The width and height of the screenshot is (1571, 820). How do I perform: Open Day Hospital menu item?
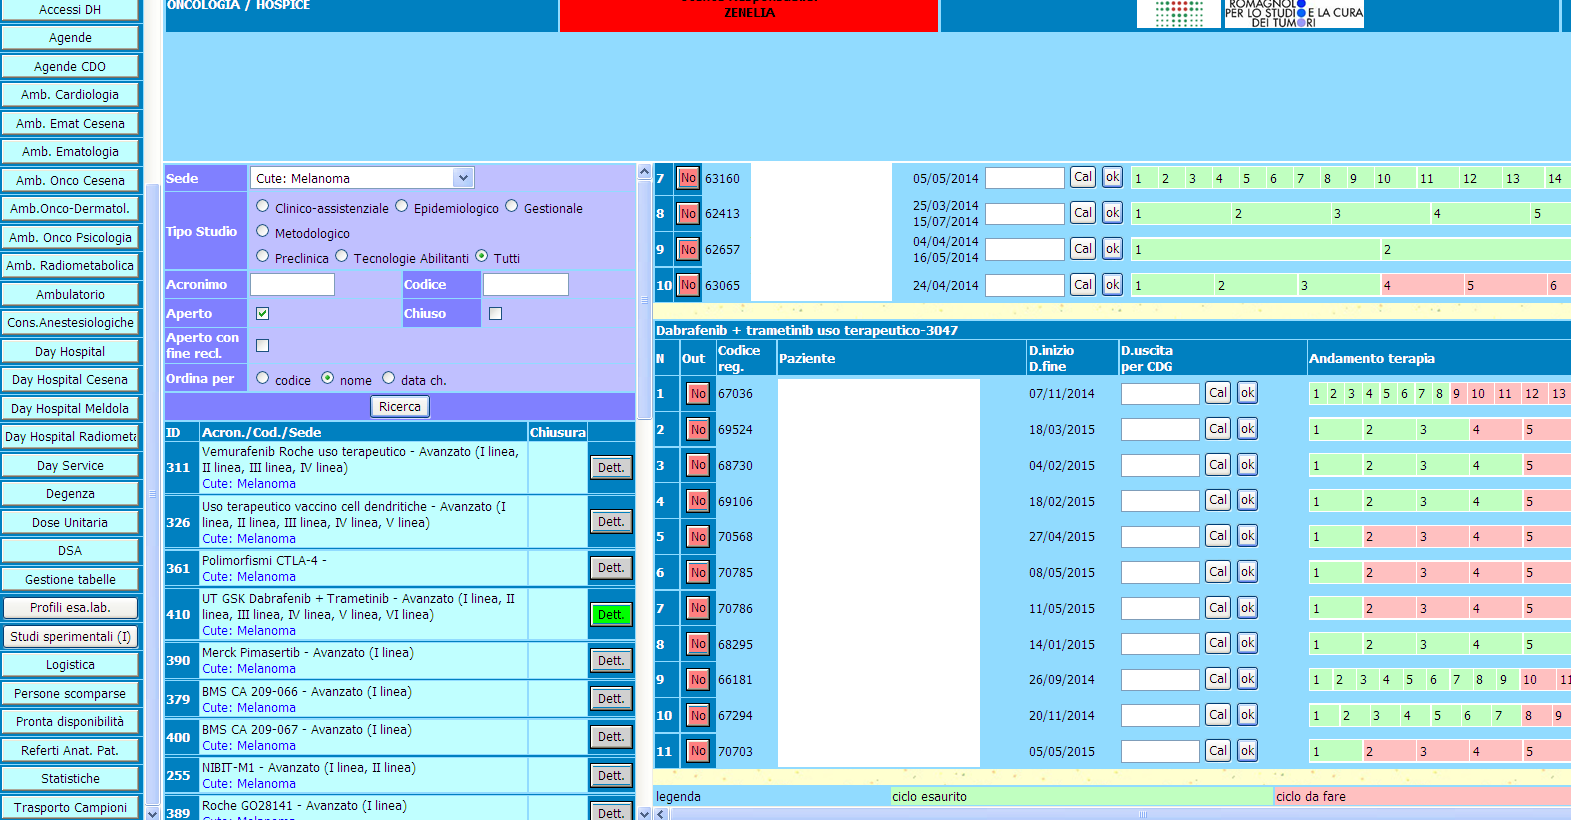tap(70, 351)
